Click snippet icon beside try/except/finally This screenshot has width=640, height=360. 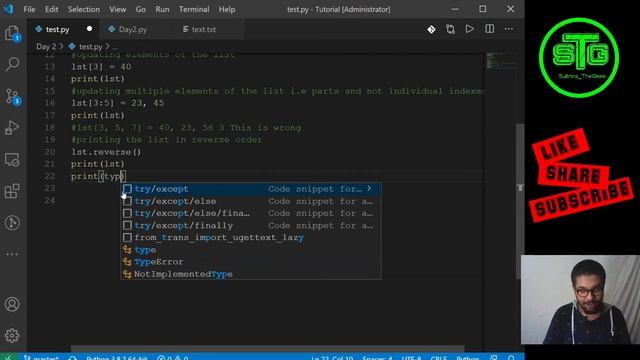(127, 225)
